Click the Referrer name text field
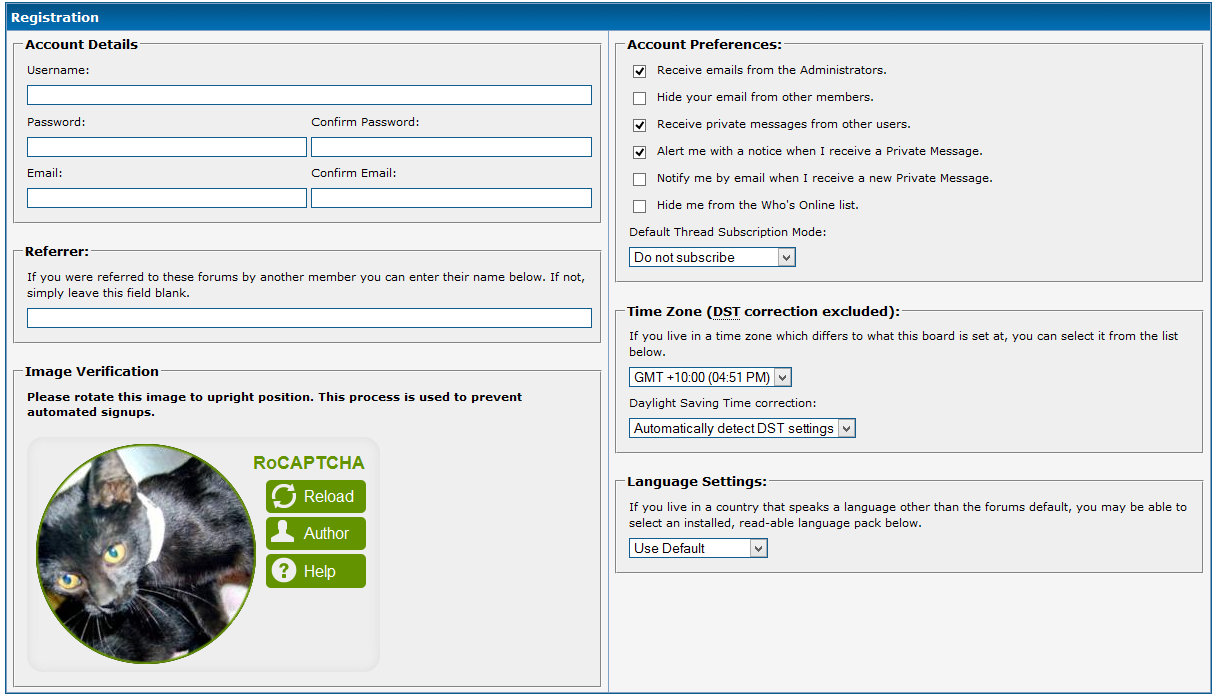Viewport: 1215px width, 698px height. click(309, 318)
